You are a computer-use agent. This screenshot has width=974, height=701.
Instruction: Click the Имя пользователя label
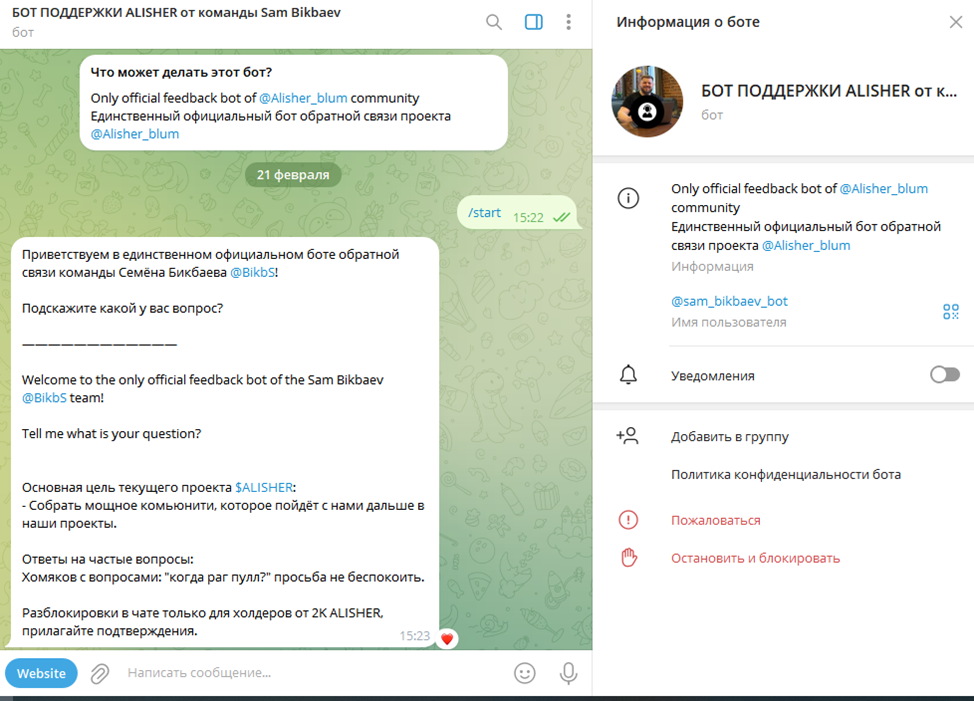[729, 322]
